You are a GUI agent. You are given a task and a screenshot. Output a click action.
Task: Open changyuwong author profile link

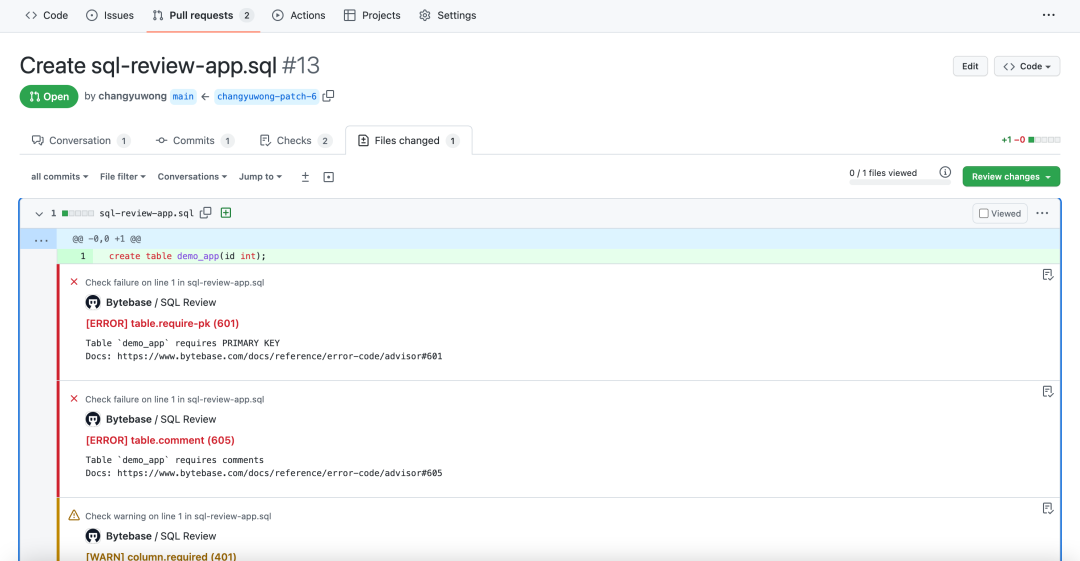pos(132,96)
